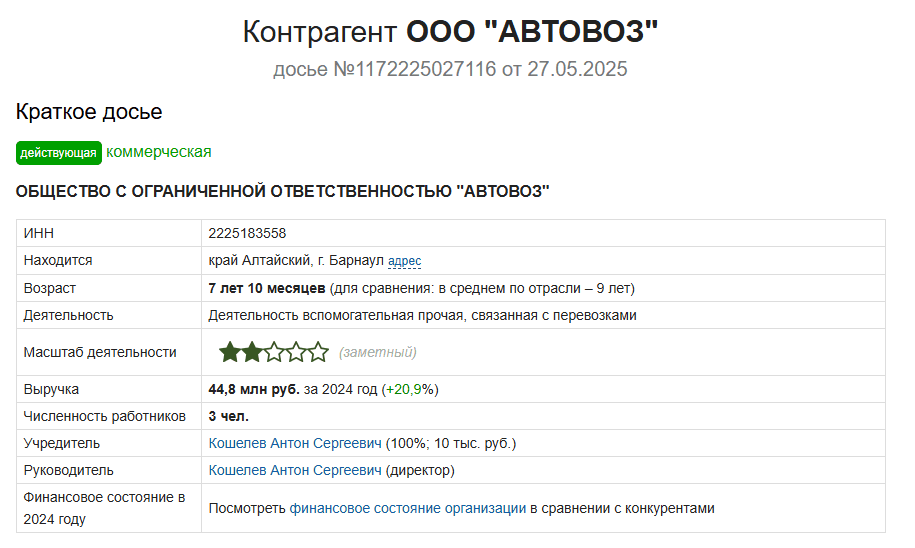Click the second filled rating star
The width and height of the screenshot is (915, 548).
pyautogui.click(x=252, y=352)
